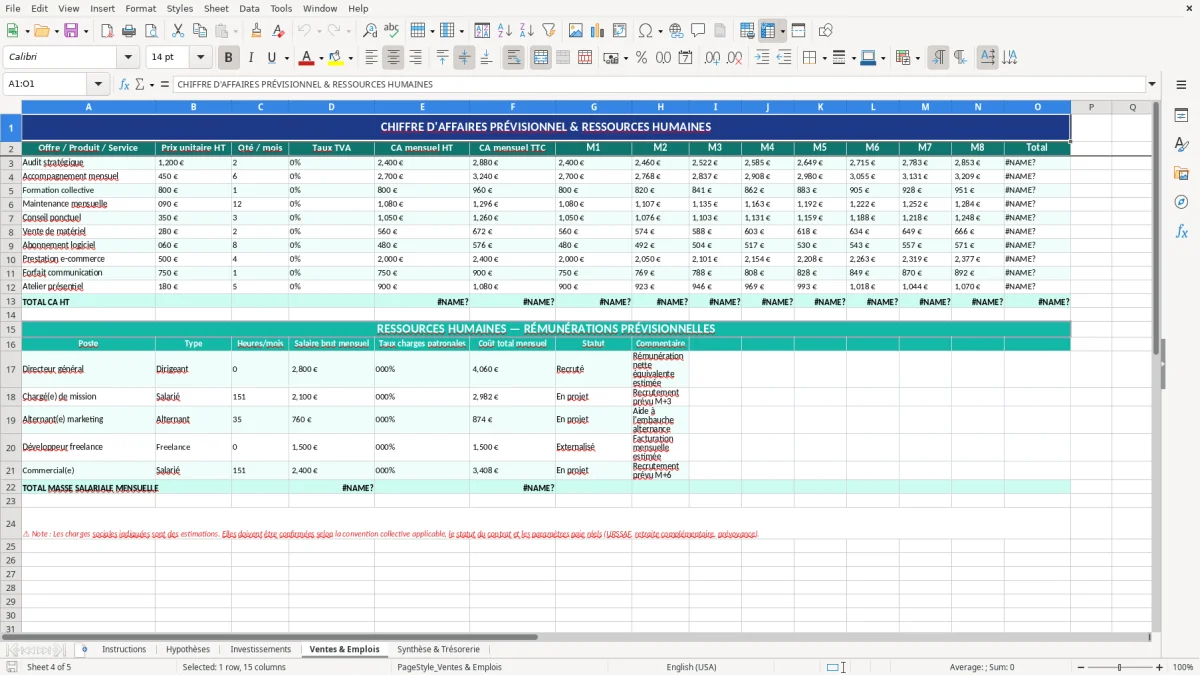This screenshot has width=1200, height=675.
Task: Export directly as PDF
Action: 107,31
